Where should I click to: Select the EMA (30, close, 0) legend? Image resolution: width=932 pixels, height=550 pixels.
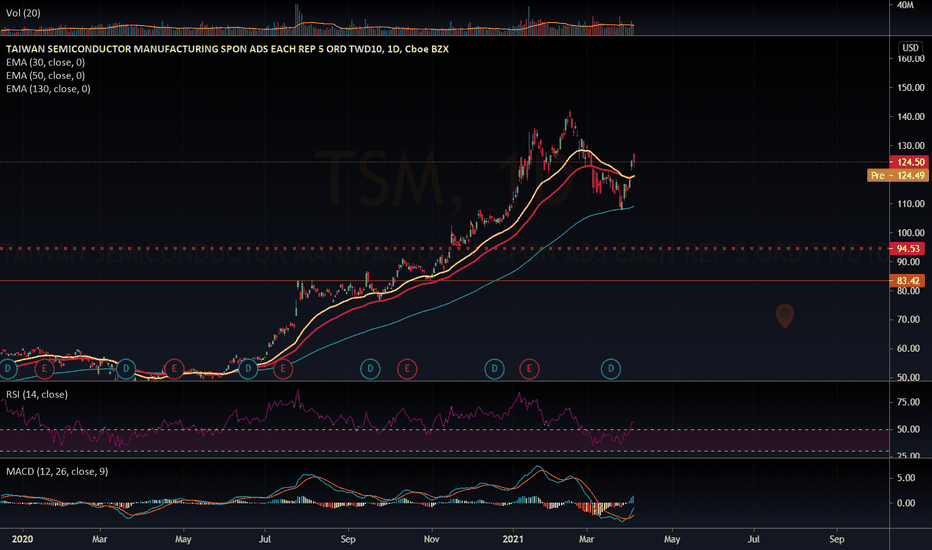pyautogui.click(x=45, y=62)
